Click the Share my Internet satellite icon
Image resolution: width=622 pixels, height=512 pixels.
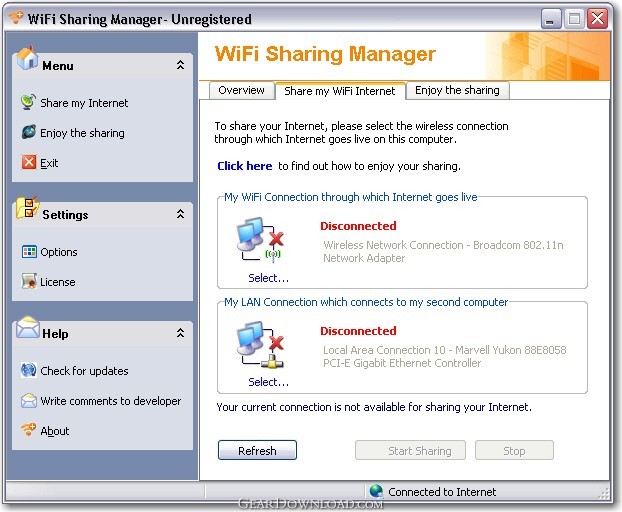29,103
